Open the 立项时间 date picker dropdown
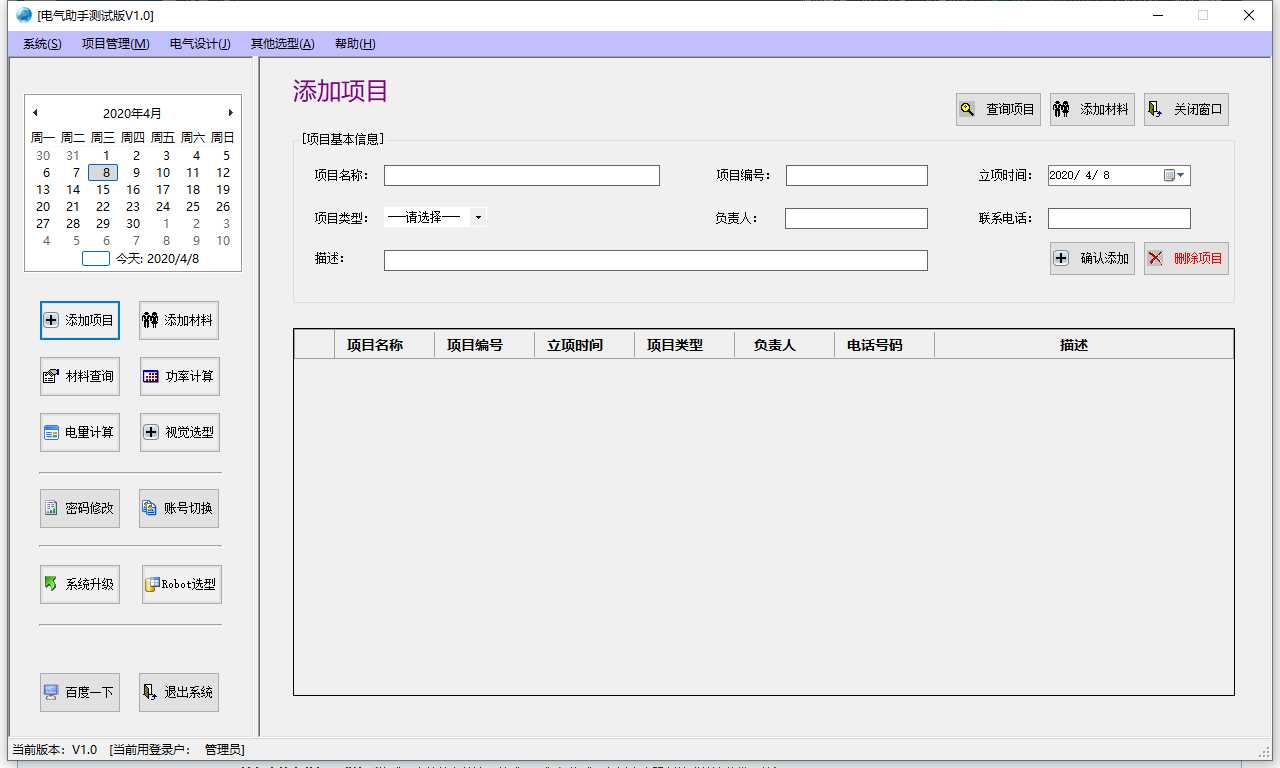Screen dimensions: 1280x768 coord(1180,176)
